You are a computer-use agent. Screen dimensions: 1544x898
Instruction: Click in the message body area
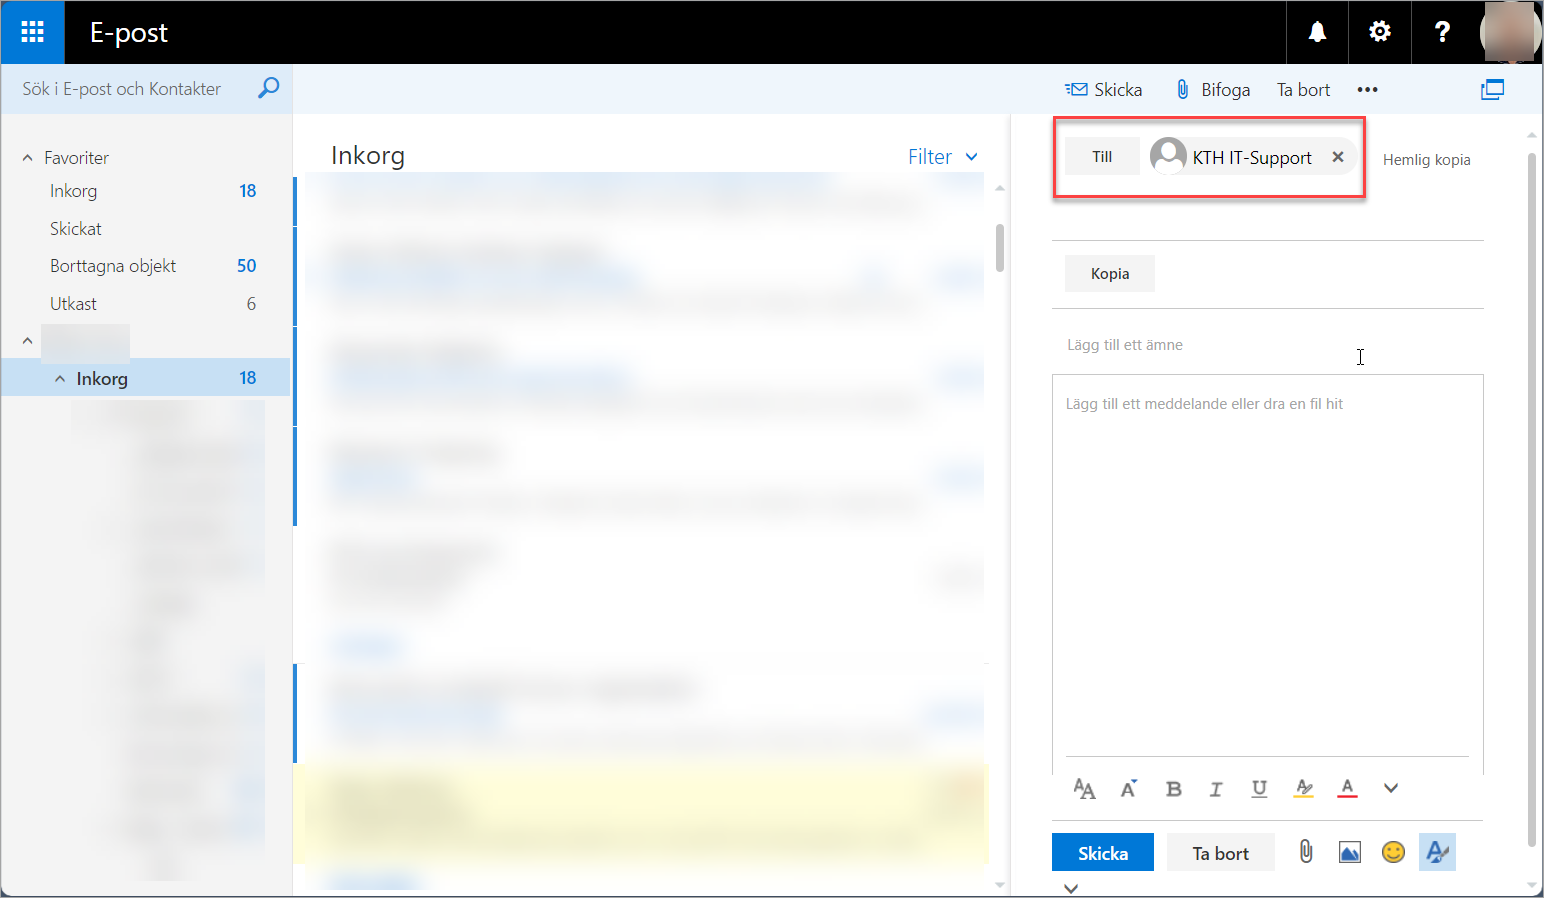(x=1267, y=565)
